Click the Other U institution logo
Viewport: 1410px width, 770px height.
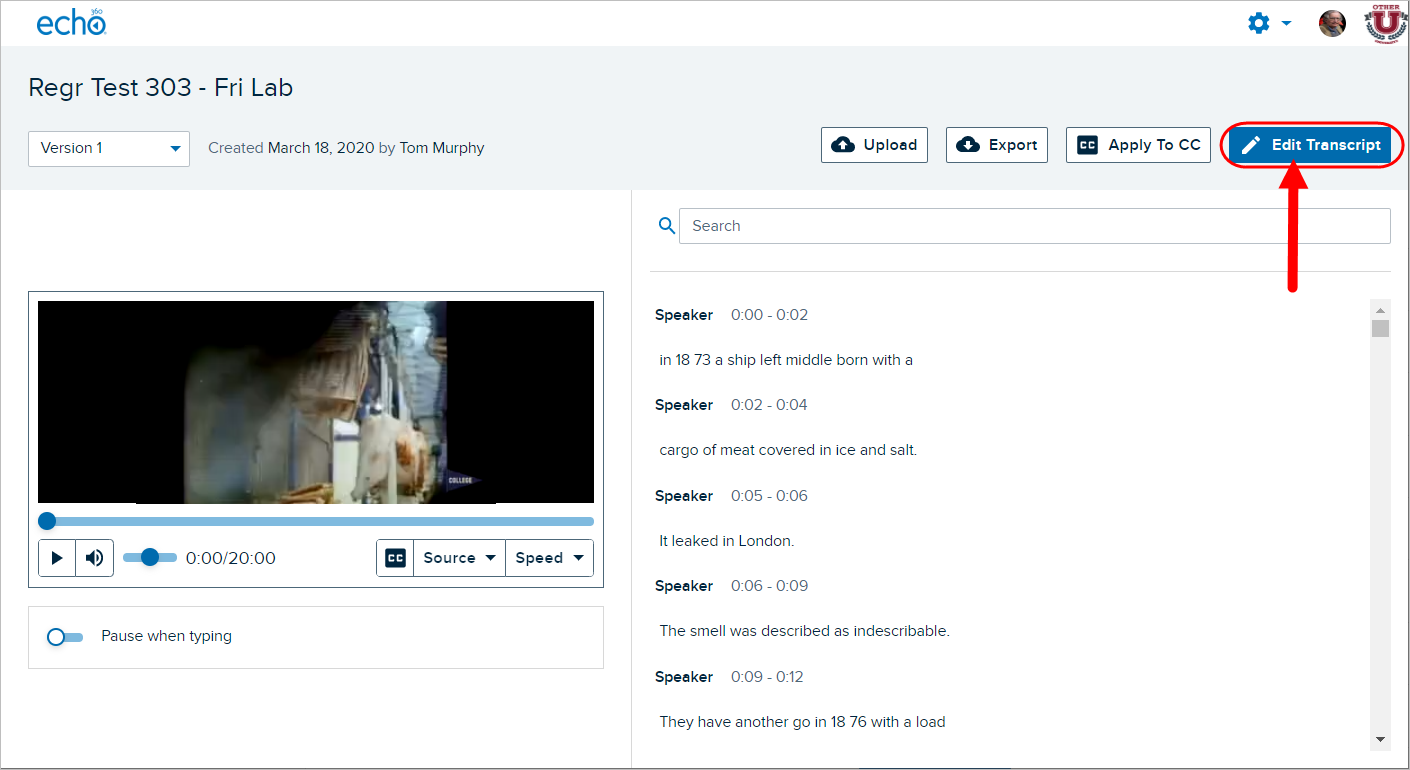coord(1386,22)
